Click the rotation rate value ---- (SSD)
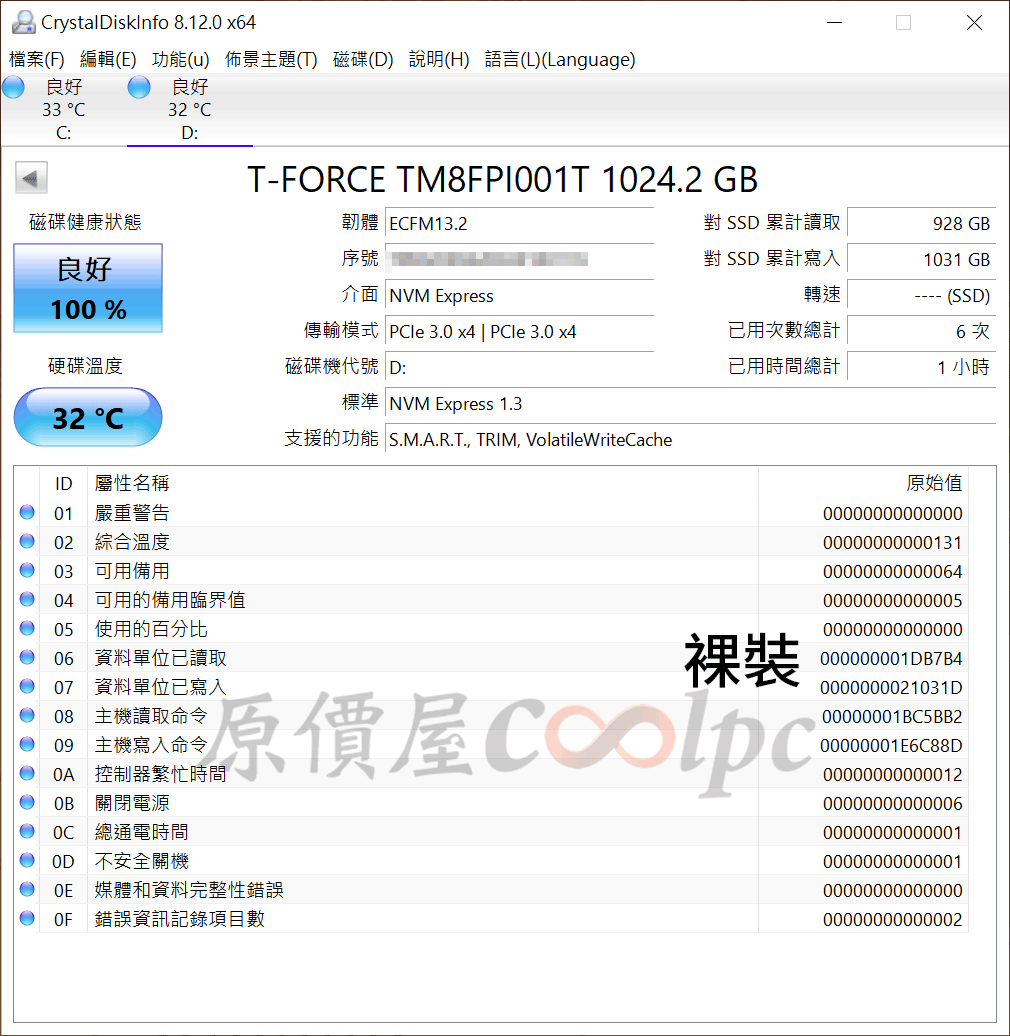This screenshot has height=1036, width=1010. coord(921,295)
